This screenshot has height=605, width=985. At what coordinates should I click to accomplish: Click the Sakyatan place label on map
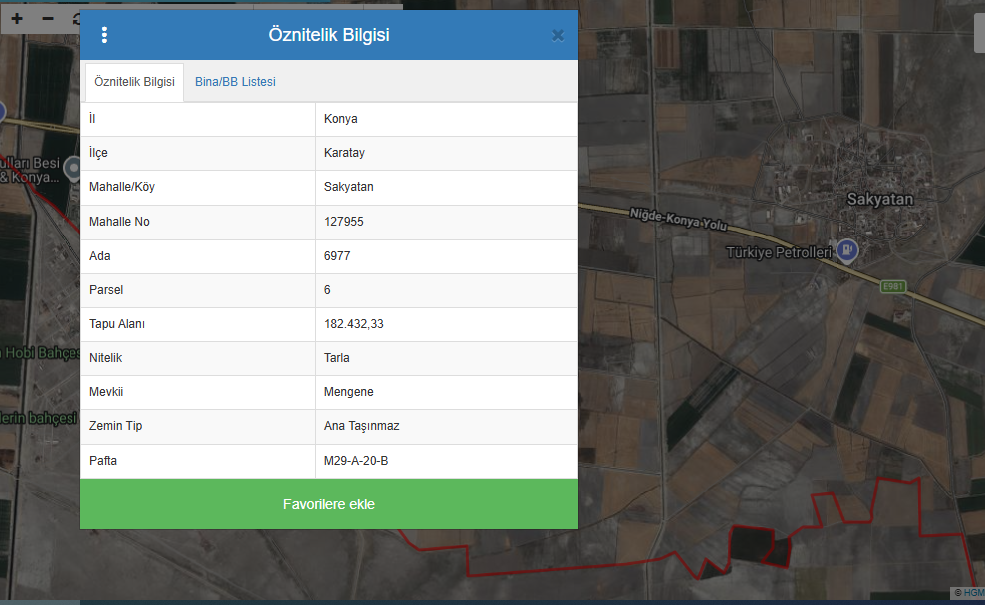click(879, 200)
